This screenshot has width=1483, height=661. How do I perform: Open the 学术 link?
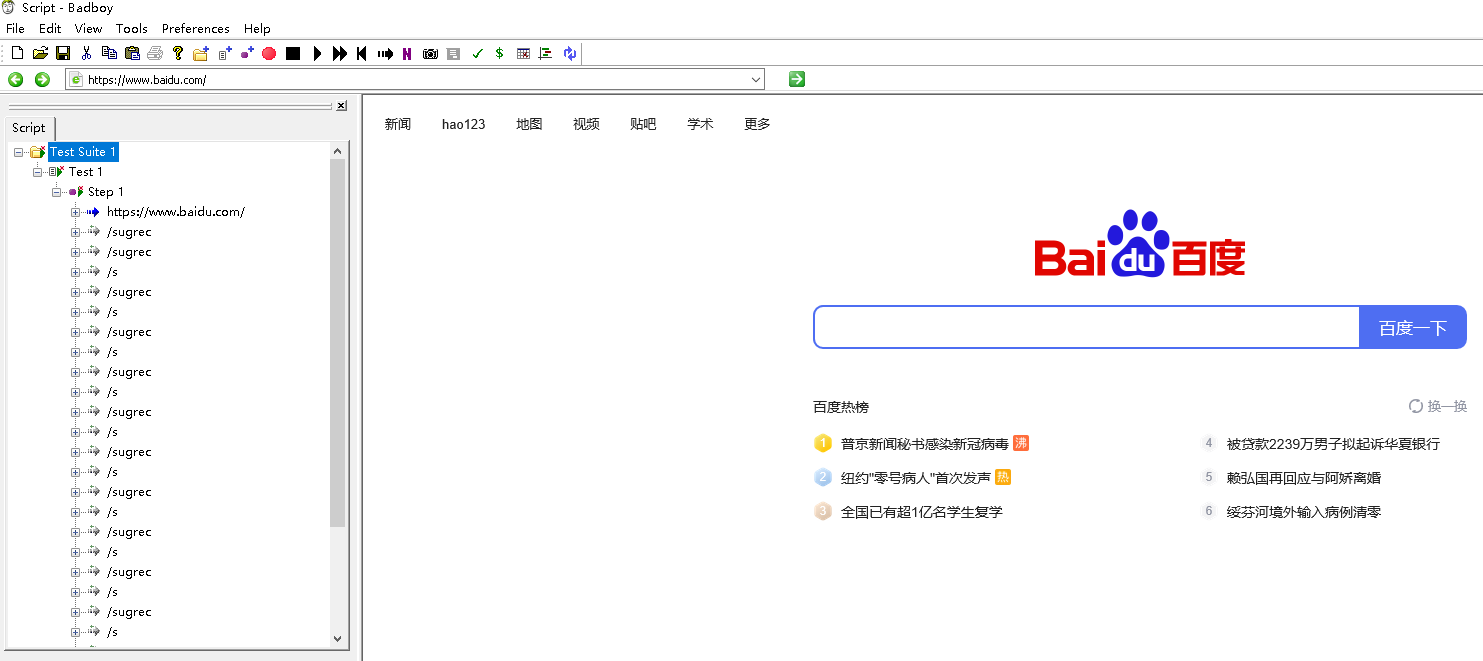tap(700, 124)
